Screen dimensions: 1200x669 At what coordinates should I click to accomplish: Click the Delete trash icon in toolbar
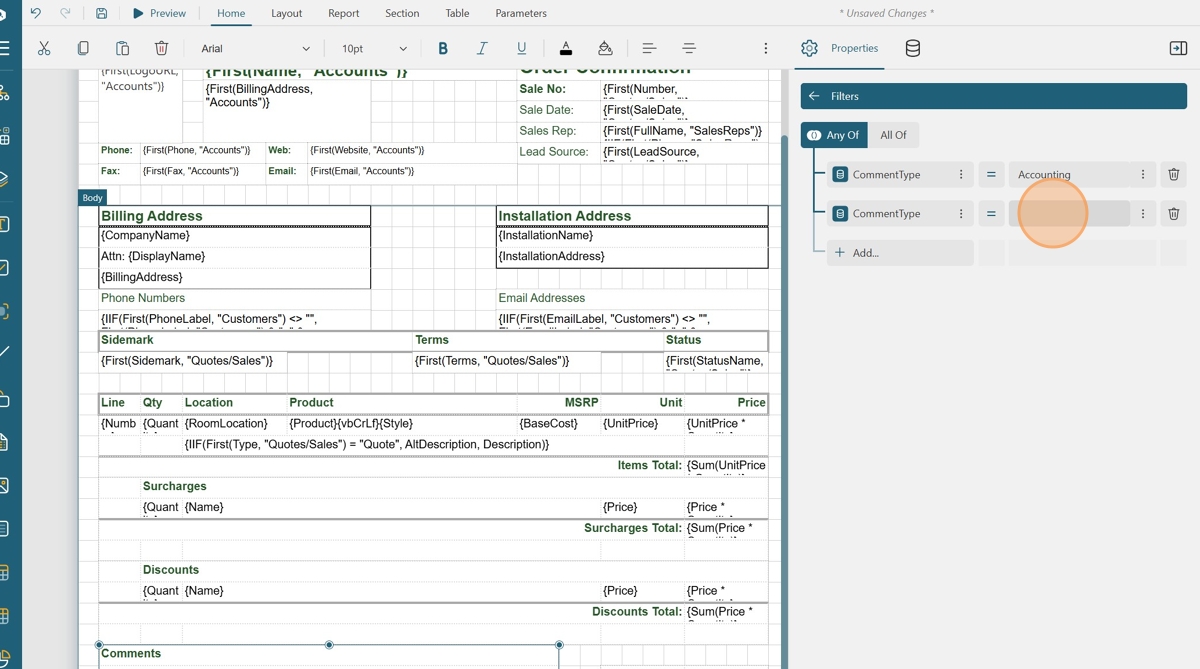(161, 48)
